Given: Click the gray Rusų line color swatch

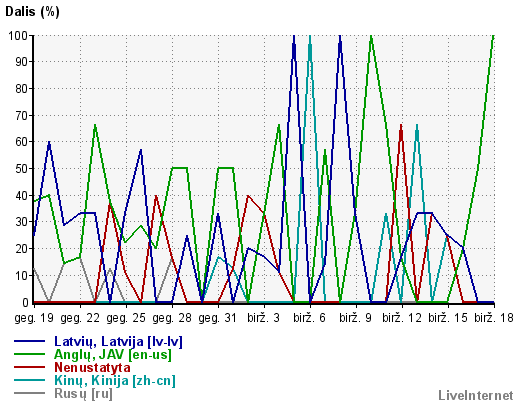Looking at the screenshot, I should click(29, 393).
